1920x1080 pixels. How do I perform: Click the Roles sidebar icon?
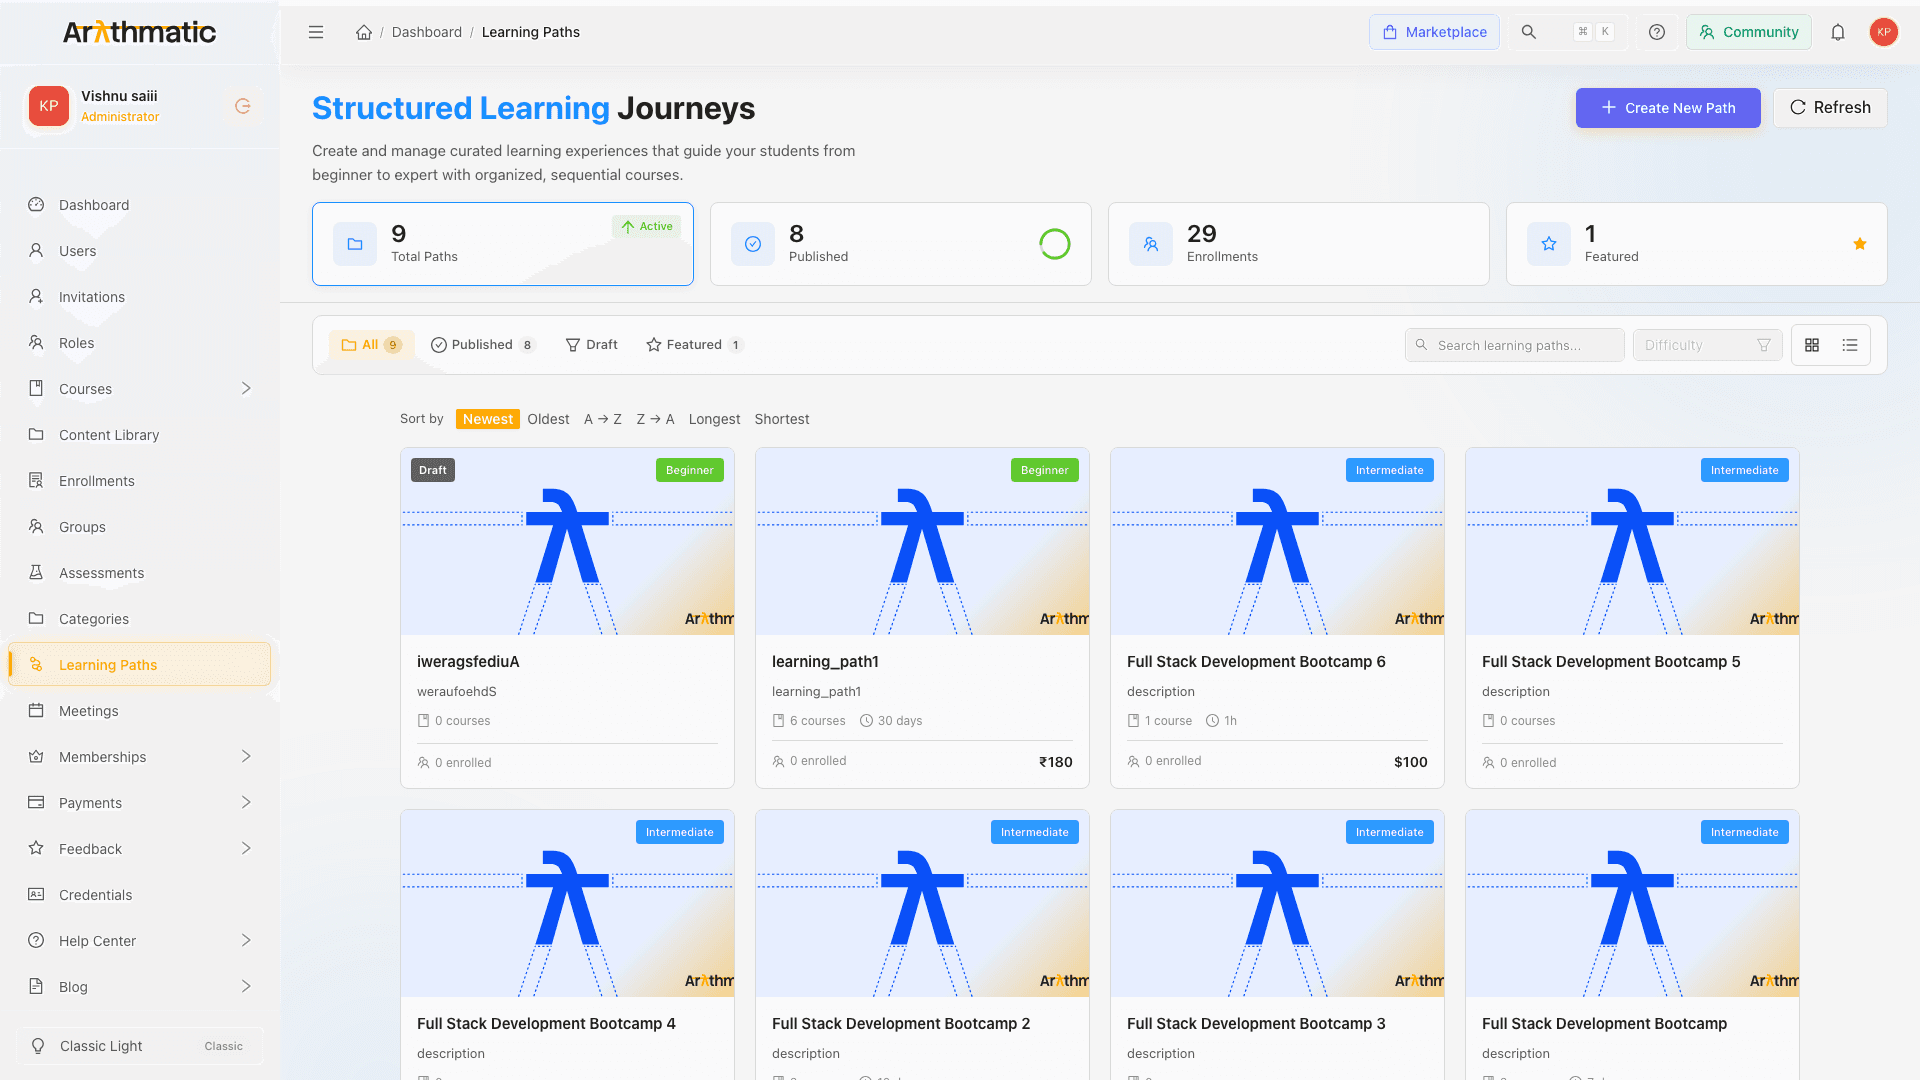[x=36, y=342]
